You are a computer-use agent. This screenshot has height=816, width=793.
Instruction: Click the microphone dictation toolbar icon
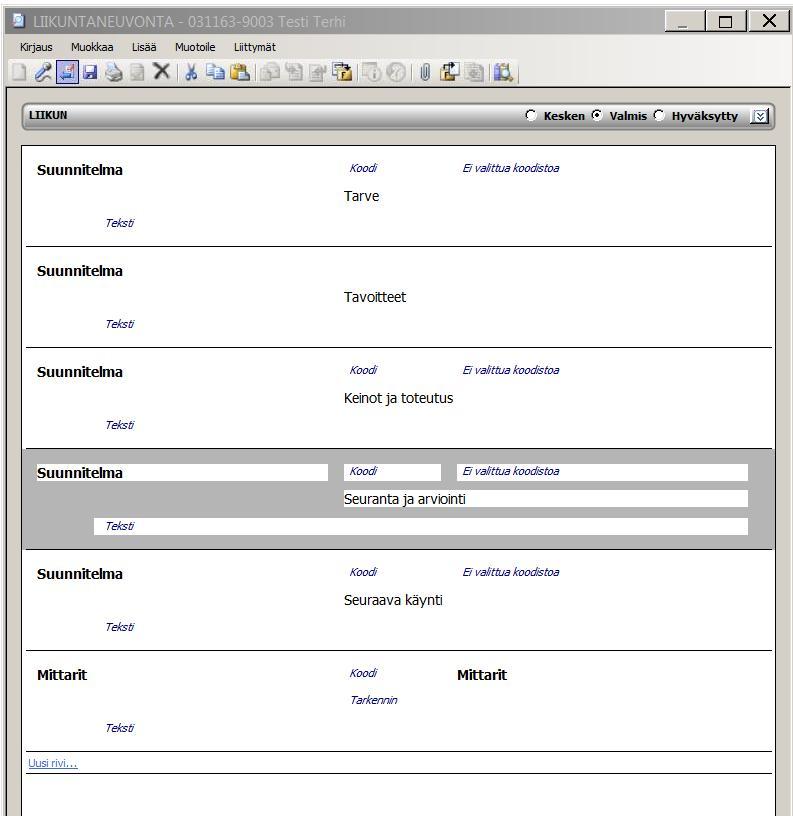pos(43,72)
